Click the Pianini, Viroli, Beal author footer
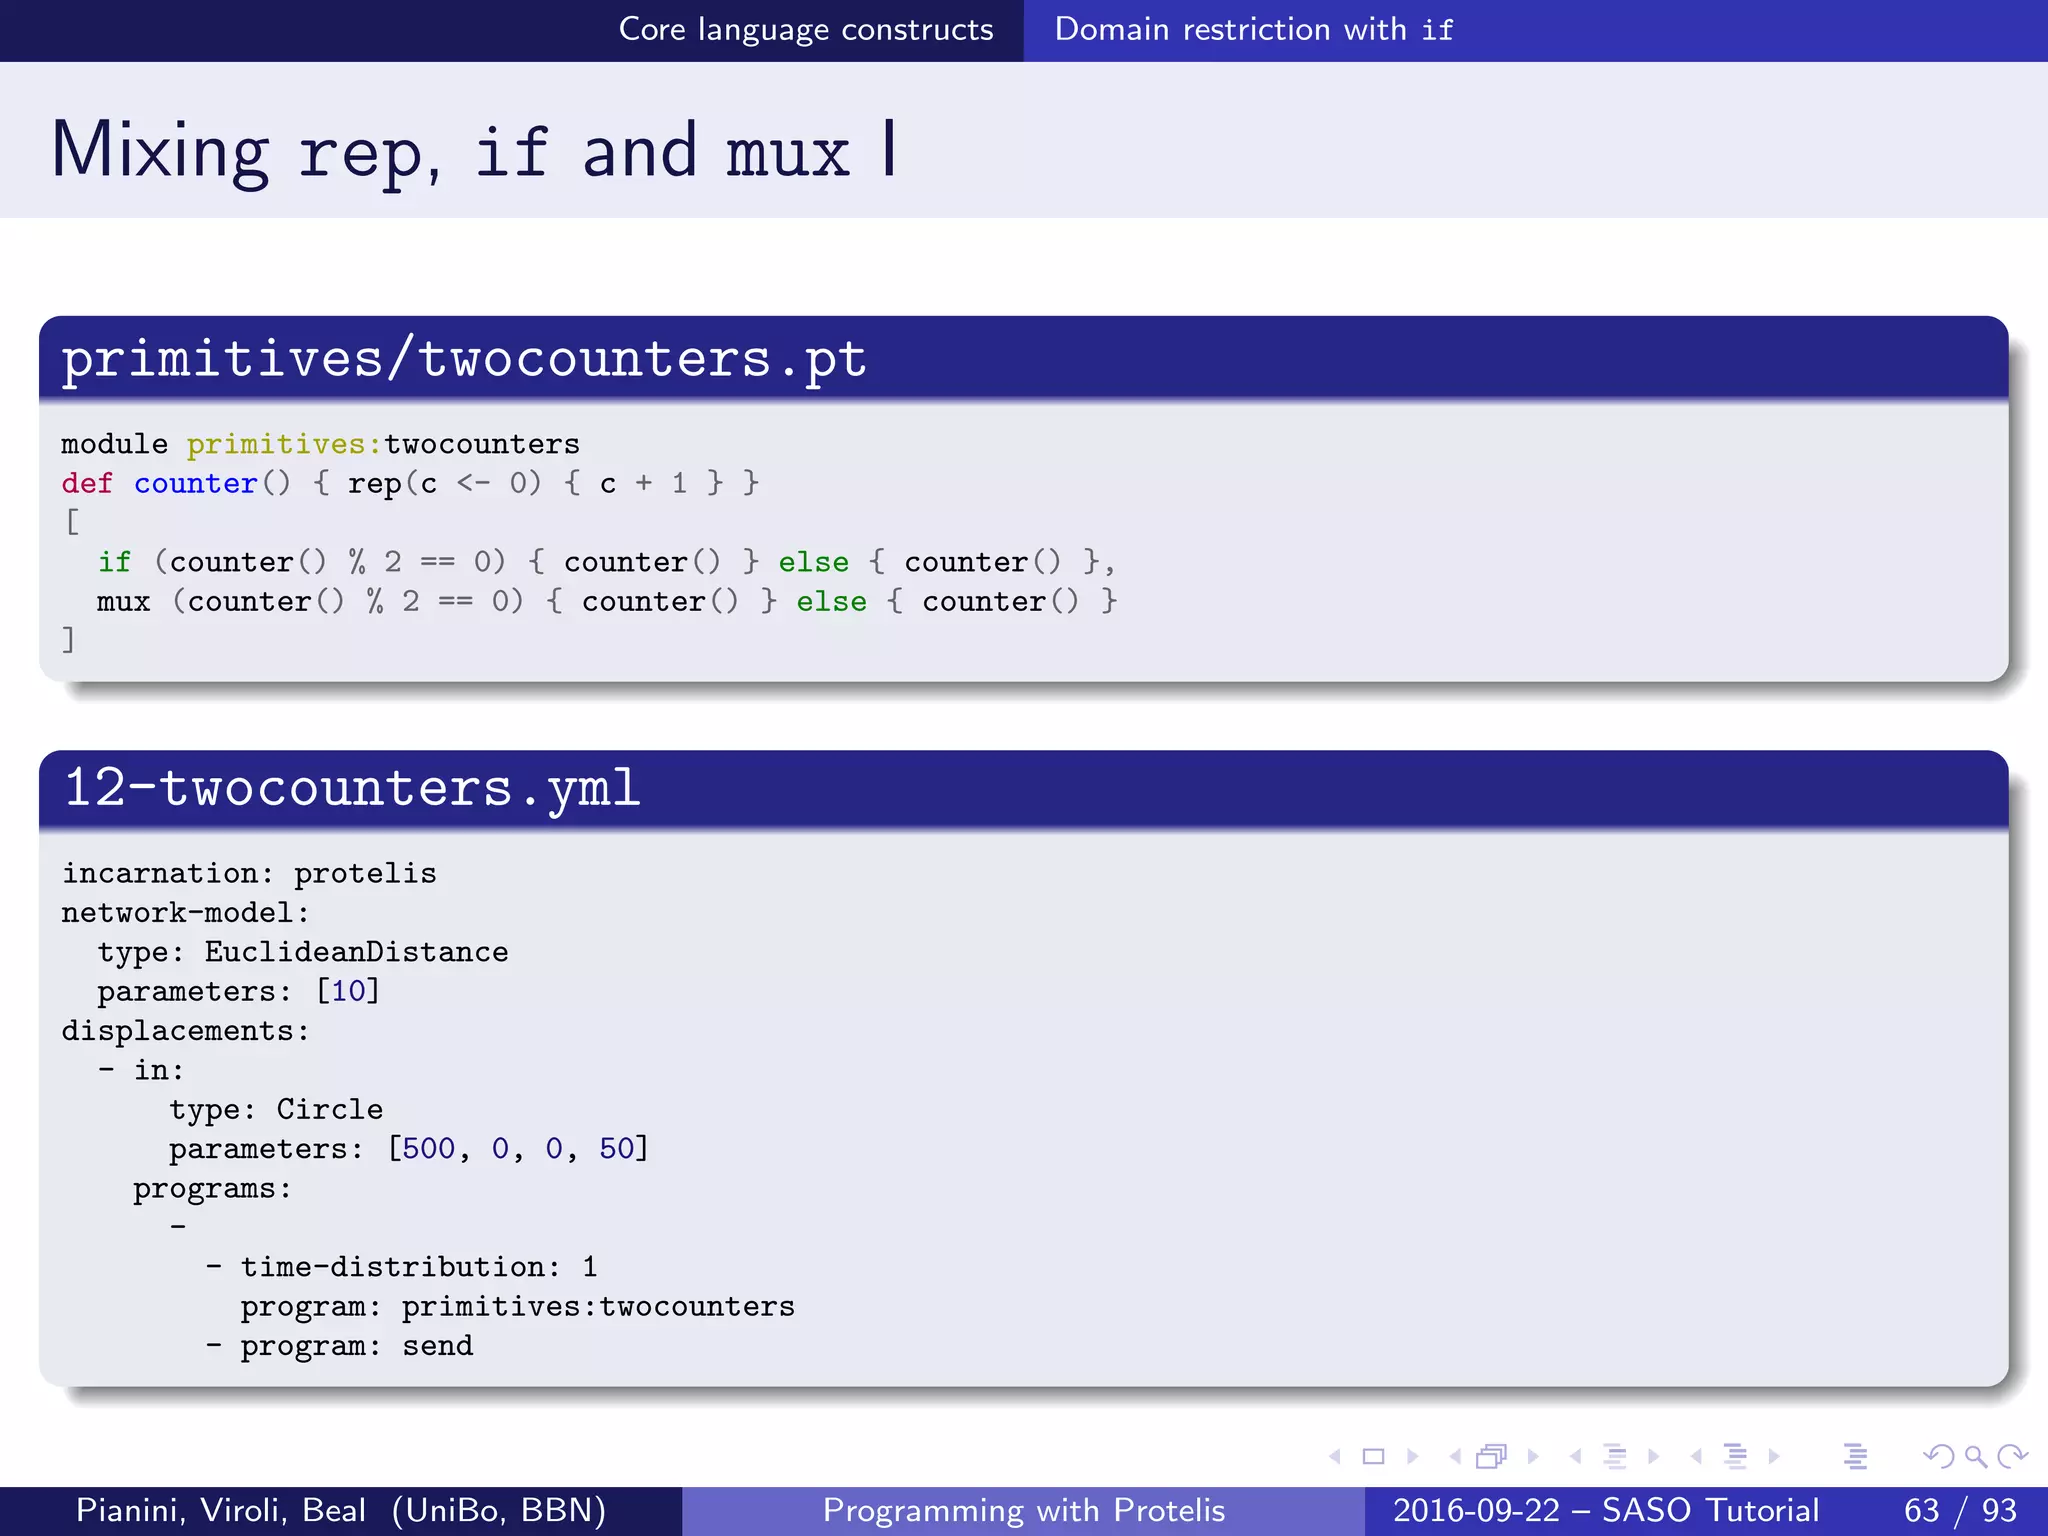Viewport: 2048px width, 1536px height. click(x=341, y=1510)
